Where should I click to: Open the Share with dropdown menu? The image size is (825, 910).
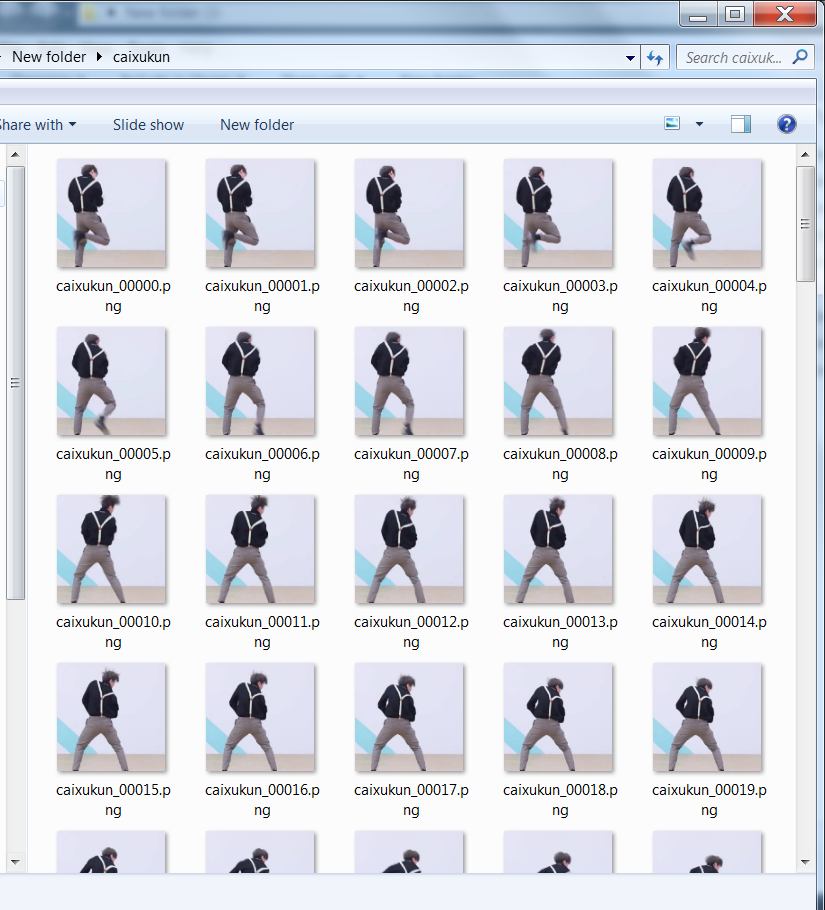click(38, 125)
